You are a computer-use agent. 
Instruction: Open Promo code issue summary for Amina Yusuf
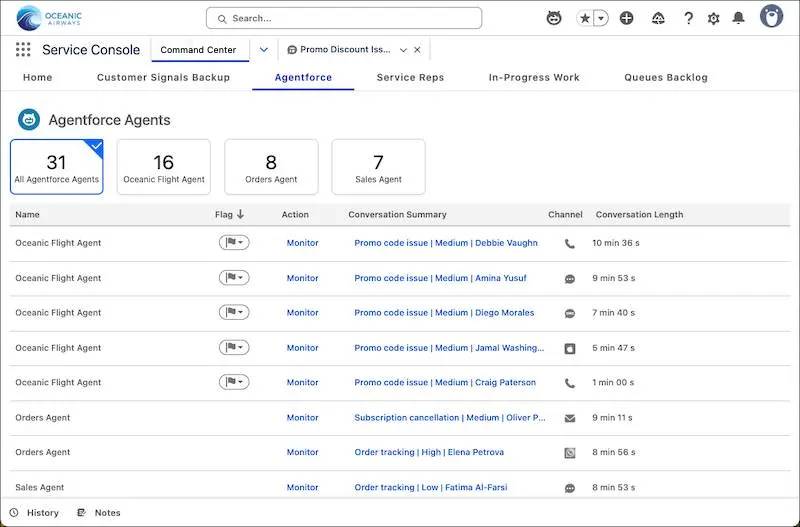click(x=440, y=278)
